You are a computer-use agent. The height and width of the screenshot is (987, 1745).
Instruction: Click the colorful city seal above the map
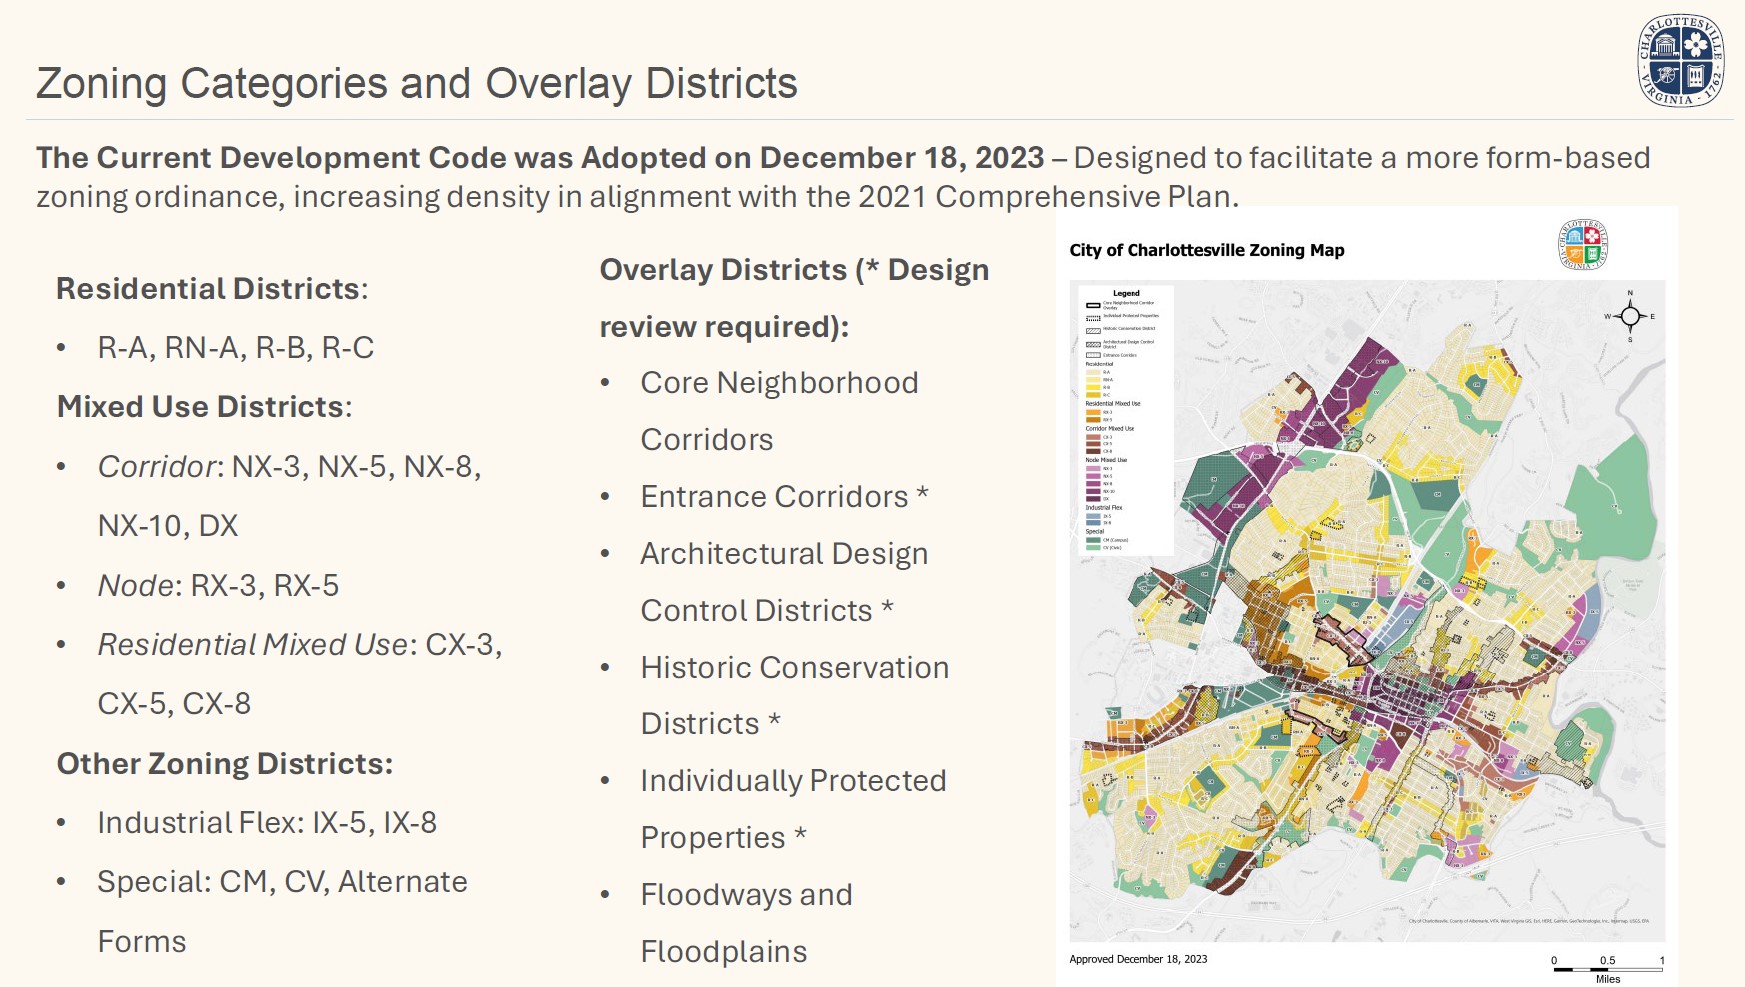[1582, 245]
